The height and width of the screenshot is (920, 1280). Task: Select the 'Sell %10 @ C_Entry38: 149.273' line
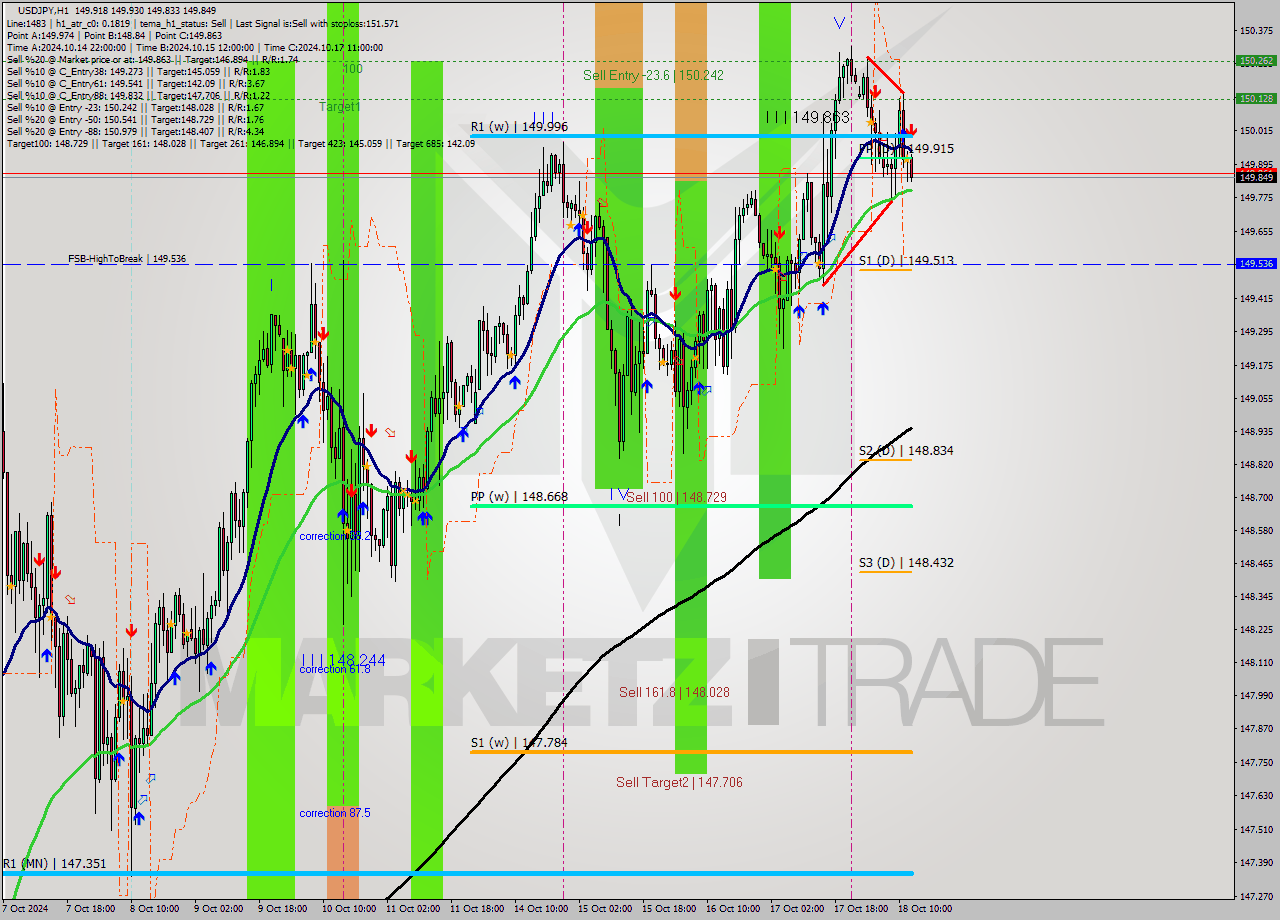(x=138, y=71)
